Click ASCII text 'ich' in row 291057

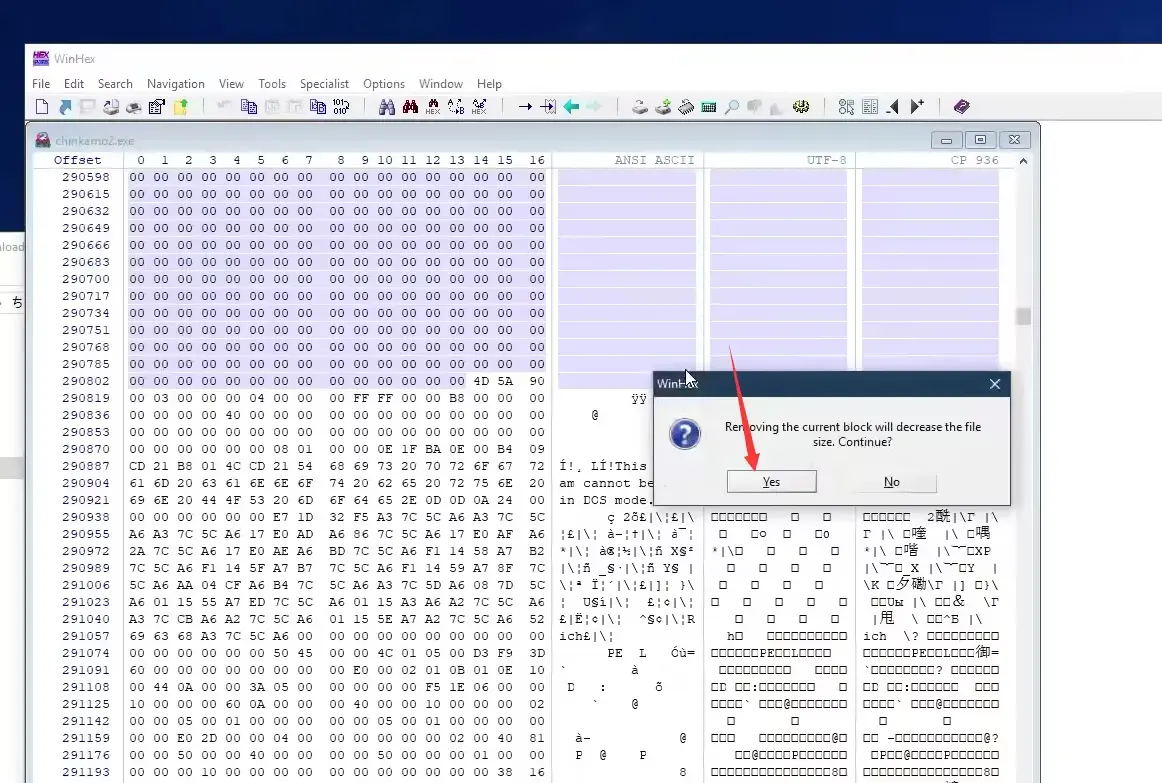(571, 636)
